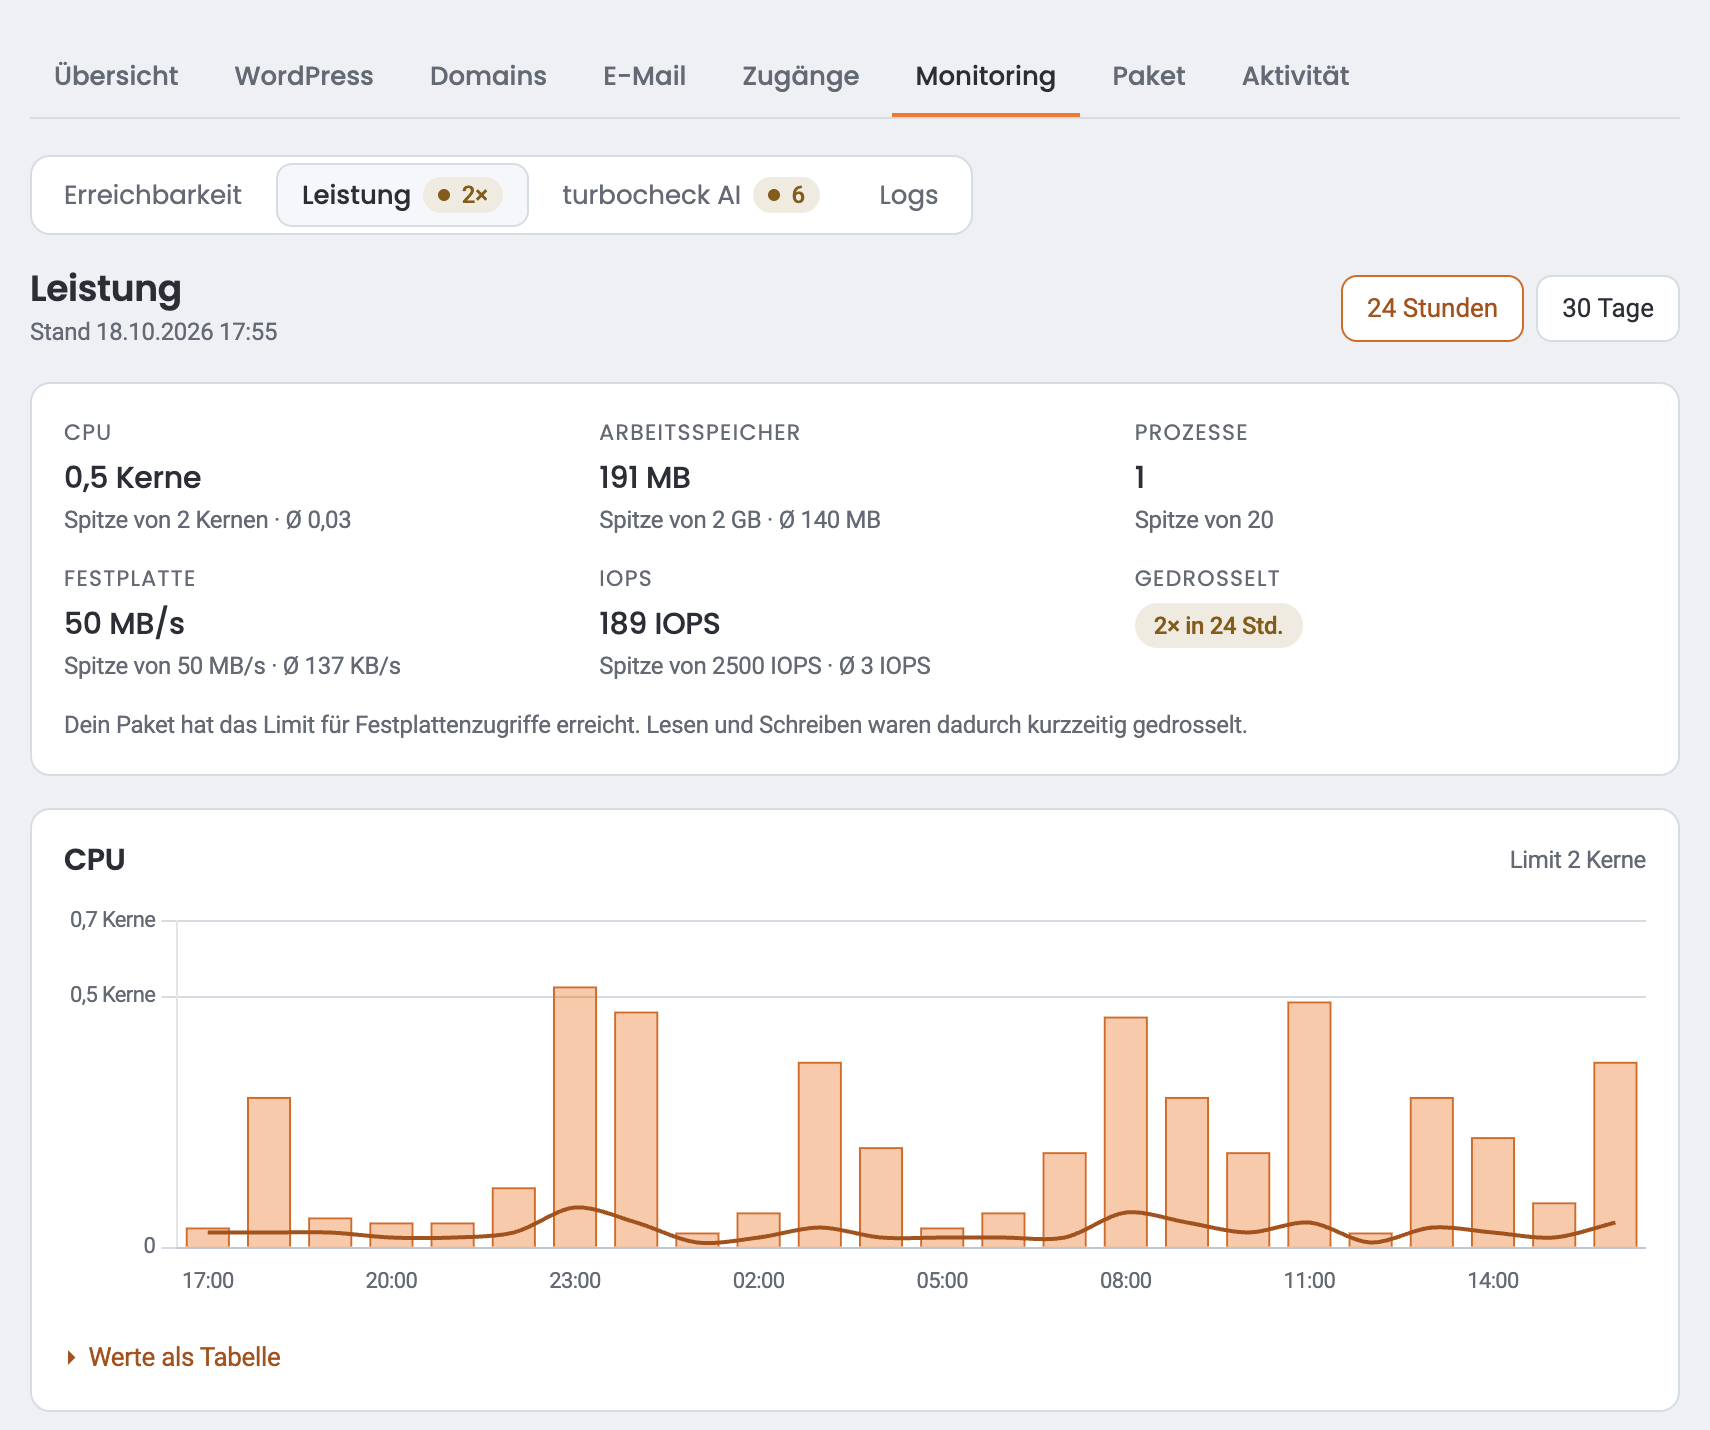This screenshot has height=1430, width=1710.
Task: Expand Werte als Tabelle
Action: [184, 1357]
